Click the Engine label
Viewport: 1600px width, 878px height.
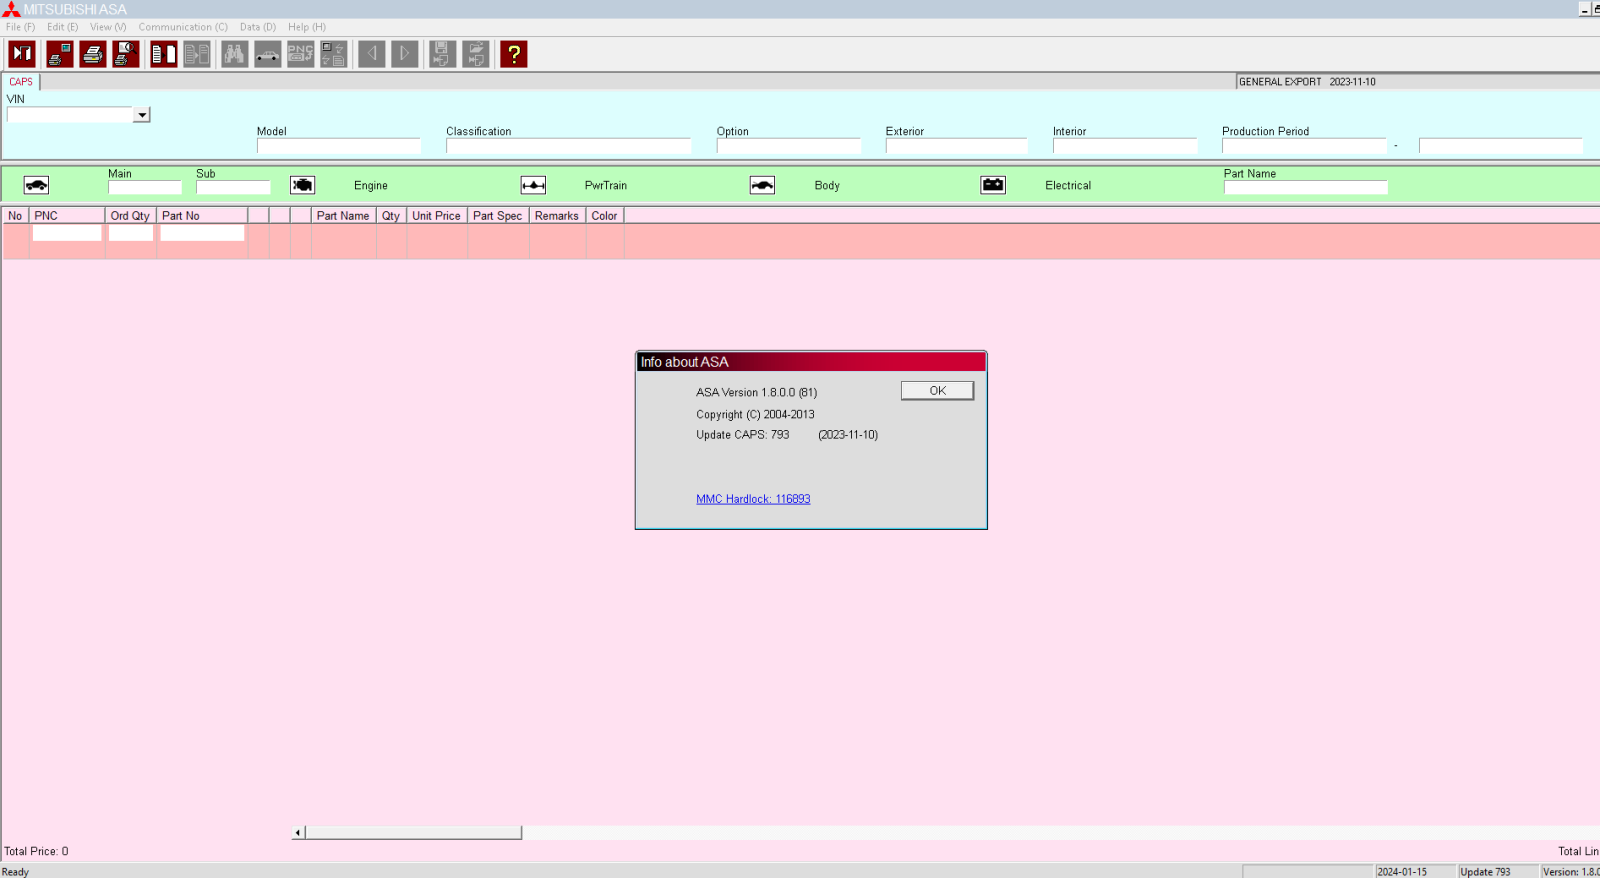coord(371,186)
